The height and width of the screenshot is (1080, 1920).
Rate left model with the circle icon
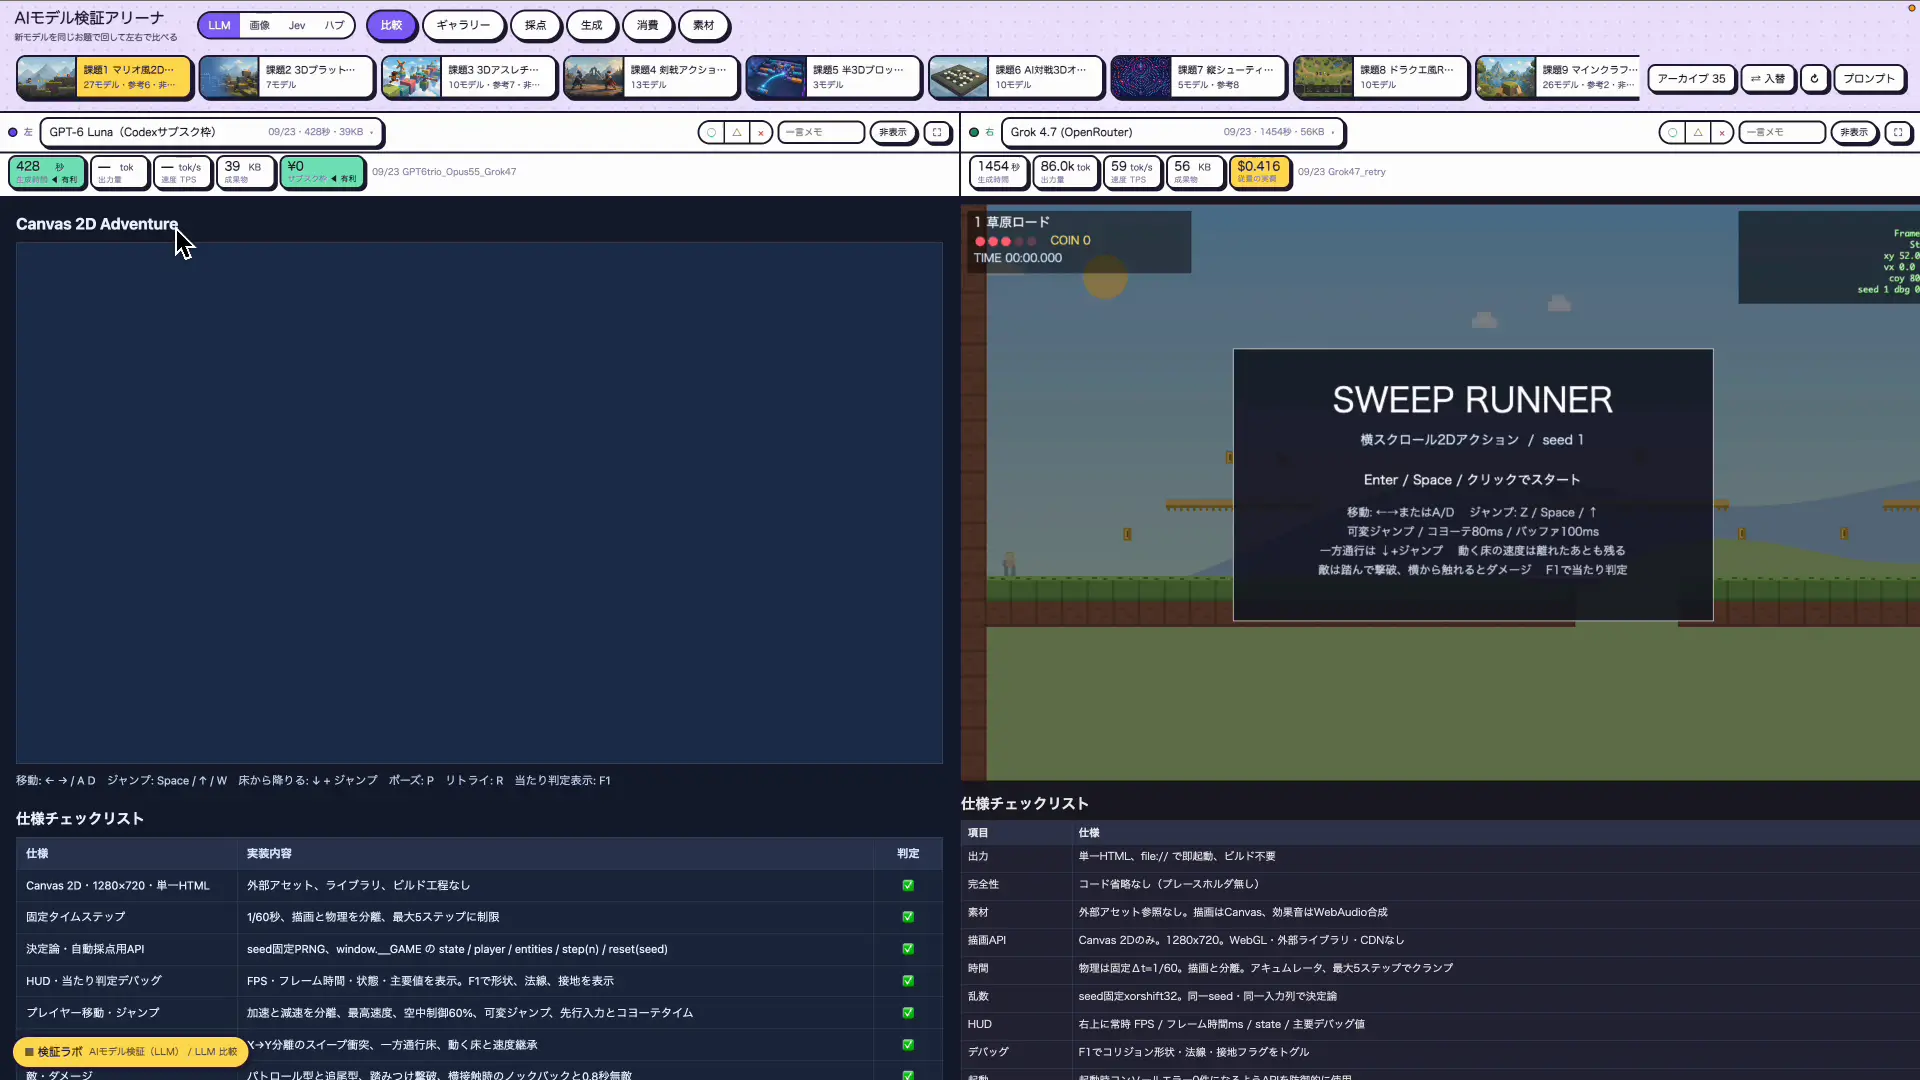pyautogui.click(x=711, y=132)
